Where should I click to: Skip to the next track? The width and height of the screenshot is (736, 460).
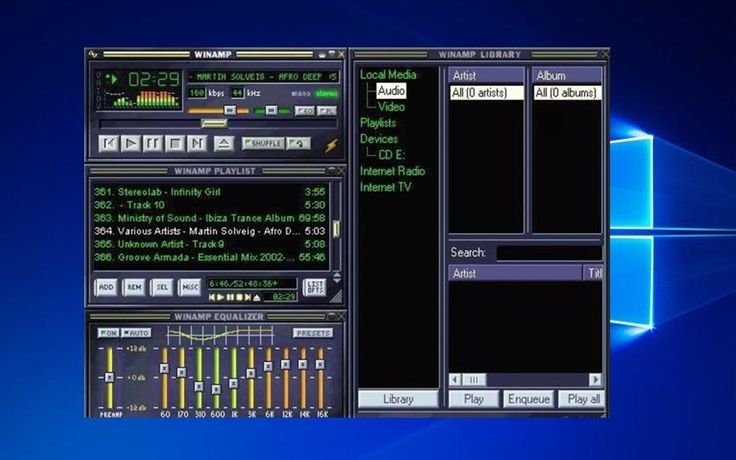click(196, 144)
